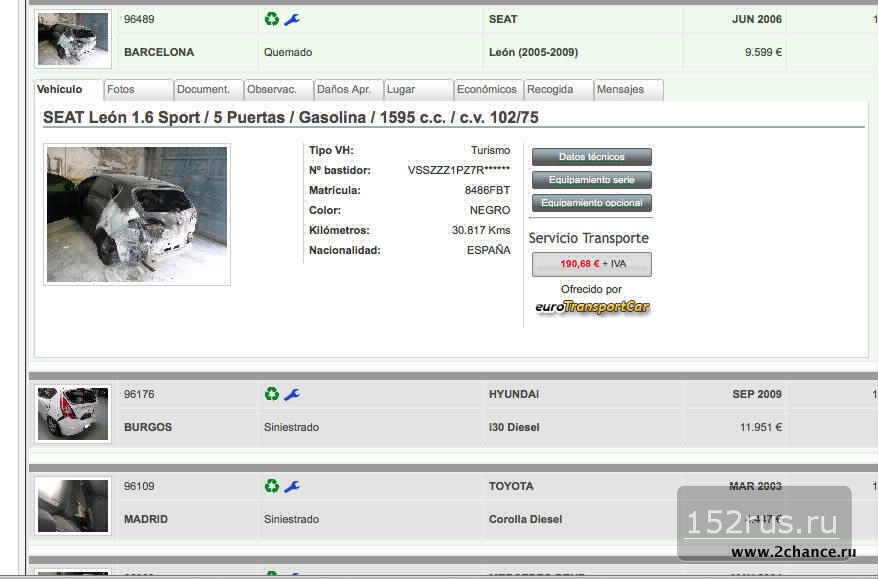Click the 190,68 € + IVA transport button

[x=592, y=264]
